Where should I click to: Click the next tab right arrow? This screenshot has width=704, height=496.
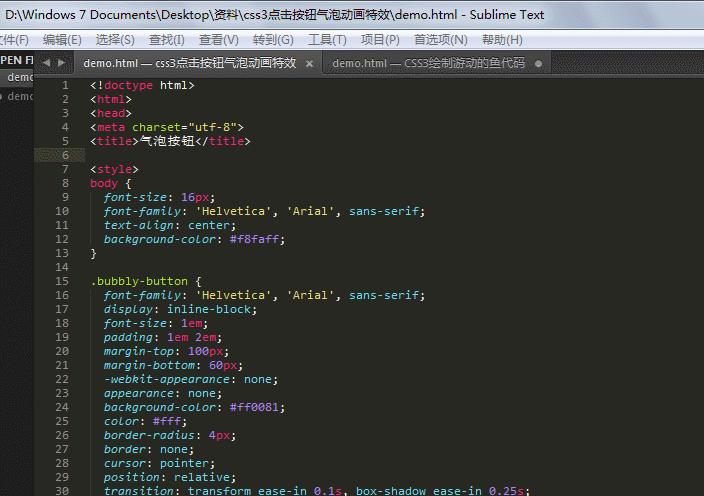(62, 63)
